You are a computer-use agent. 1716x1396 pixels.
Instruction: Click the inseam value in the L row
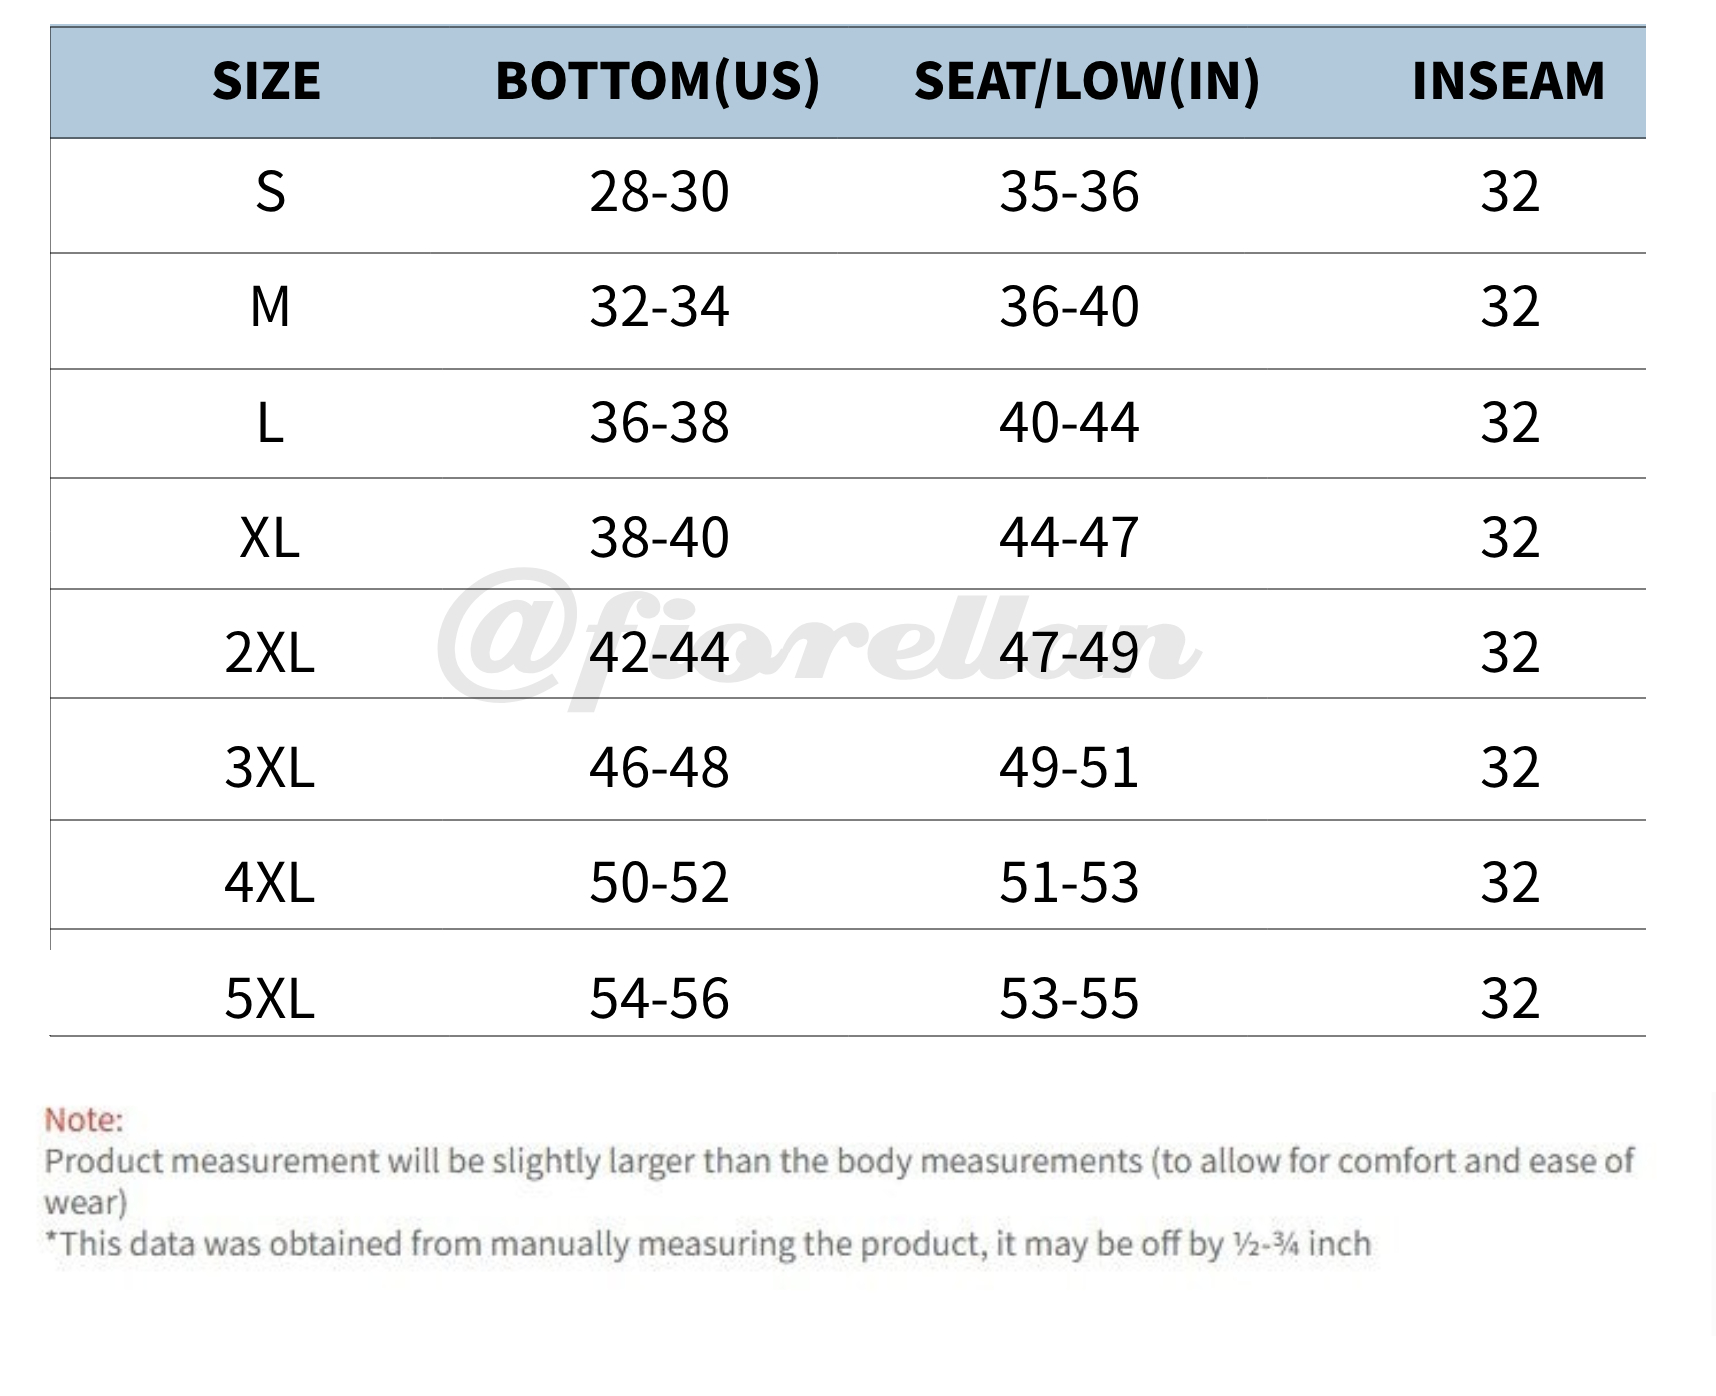[1509, 422]
